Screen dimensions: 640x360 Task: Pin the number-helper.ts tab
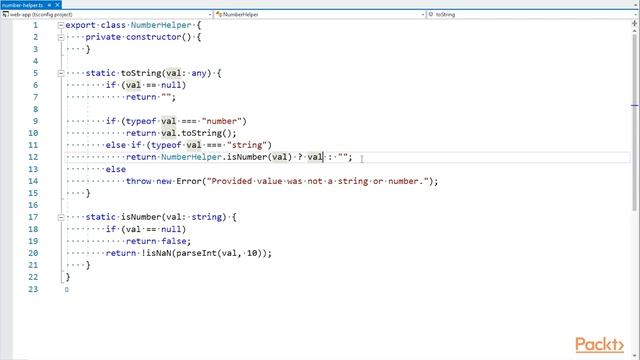[49, 5]
